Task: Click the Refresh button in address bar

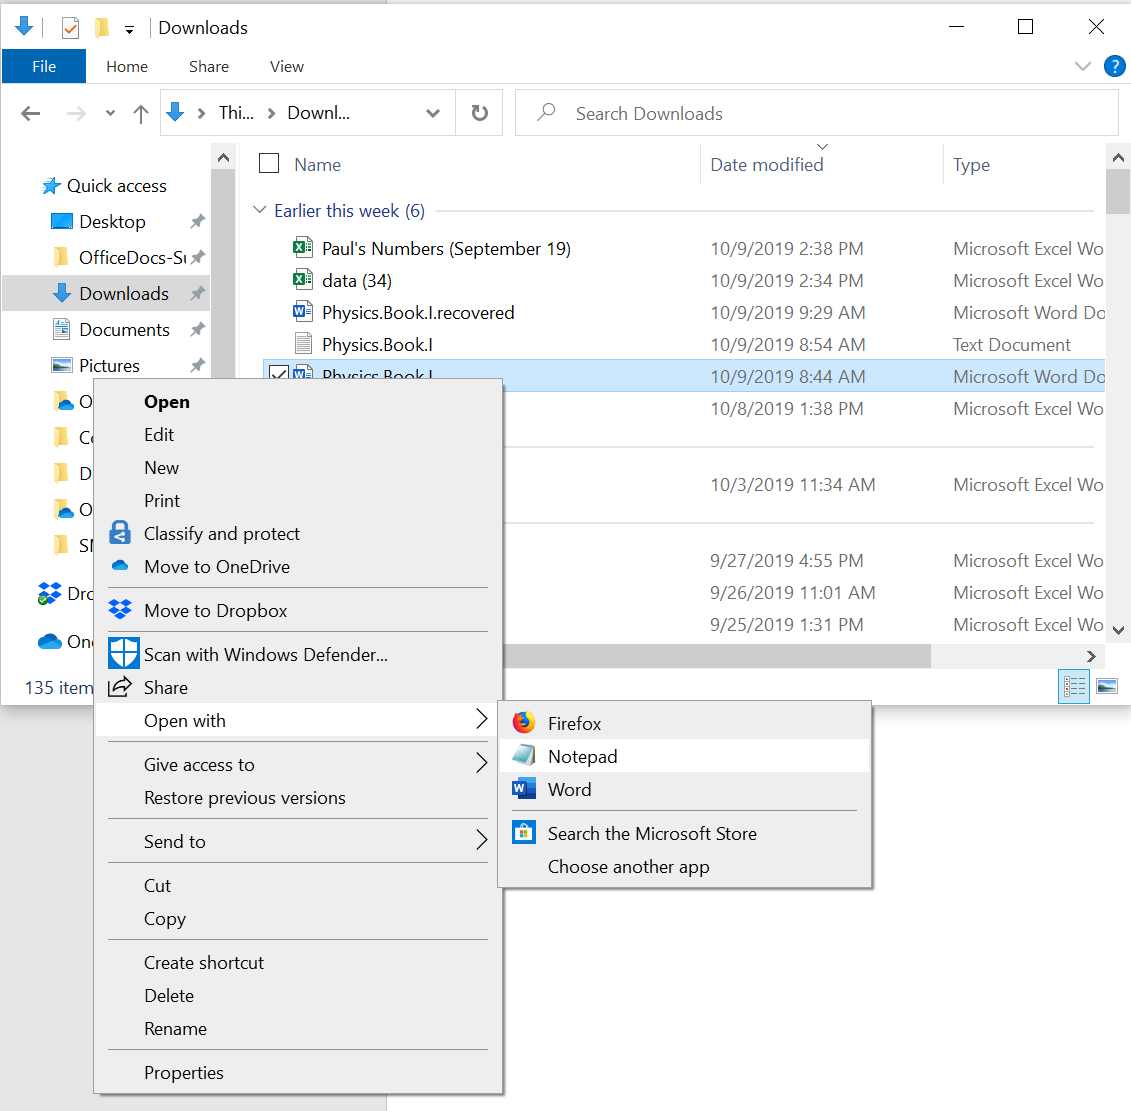Action: tap(480, 113)
